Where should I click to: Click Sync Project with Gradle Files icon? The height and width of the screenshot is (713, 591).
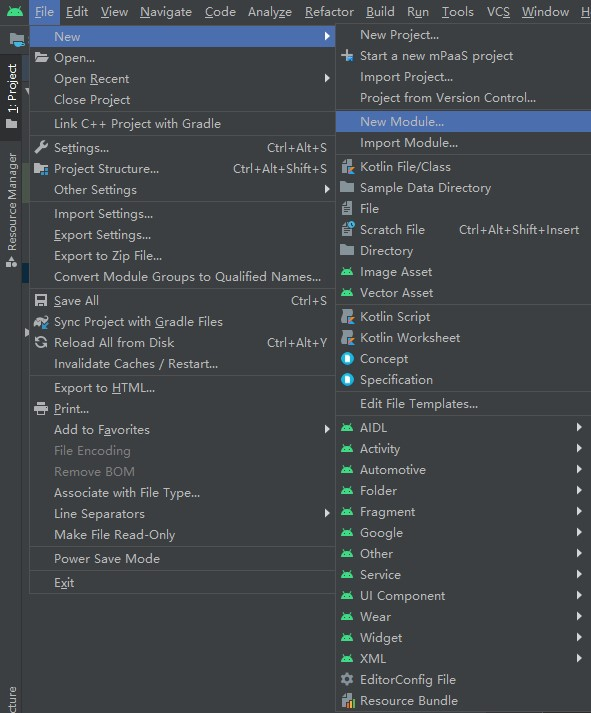41,322
